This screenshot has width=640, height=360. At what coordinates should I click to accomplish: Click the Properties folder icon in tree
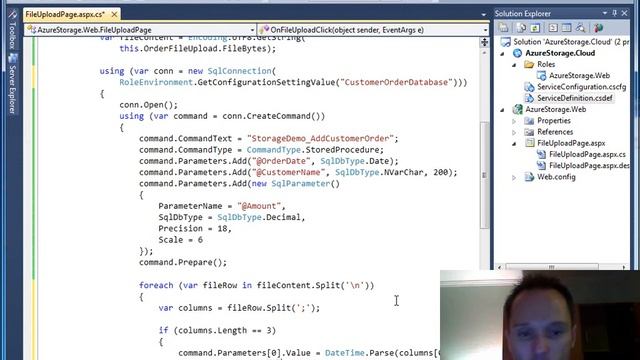[x=529, y=121]
